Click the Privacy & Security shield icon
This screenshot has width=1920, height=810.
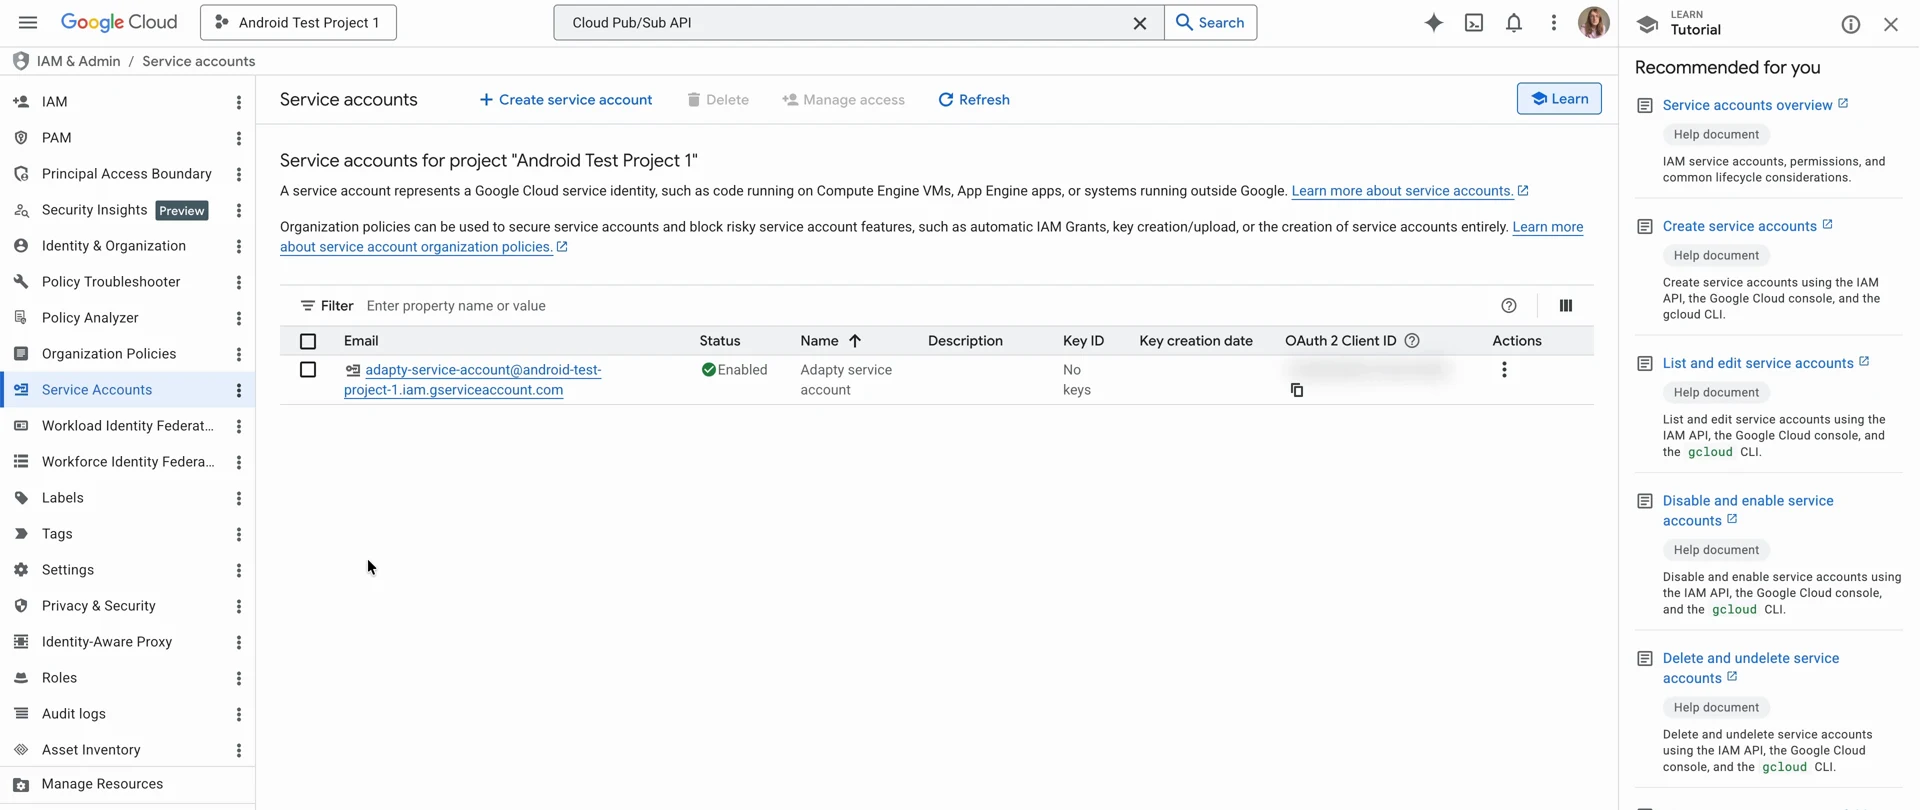click(x=21, y=605)
